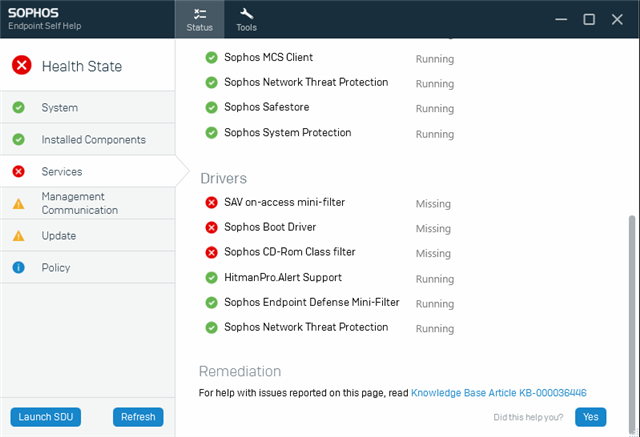
Task: Click the warning triangle beside Update
Action: [18, 235]
